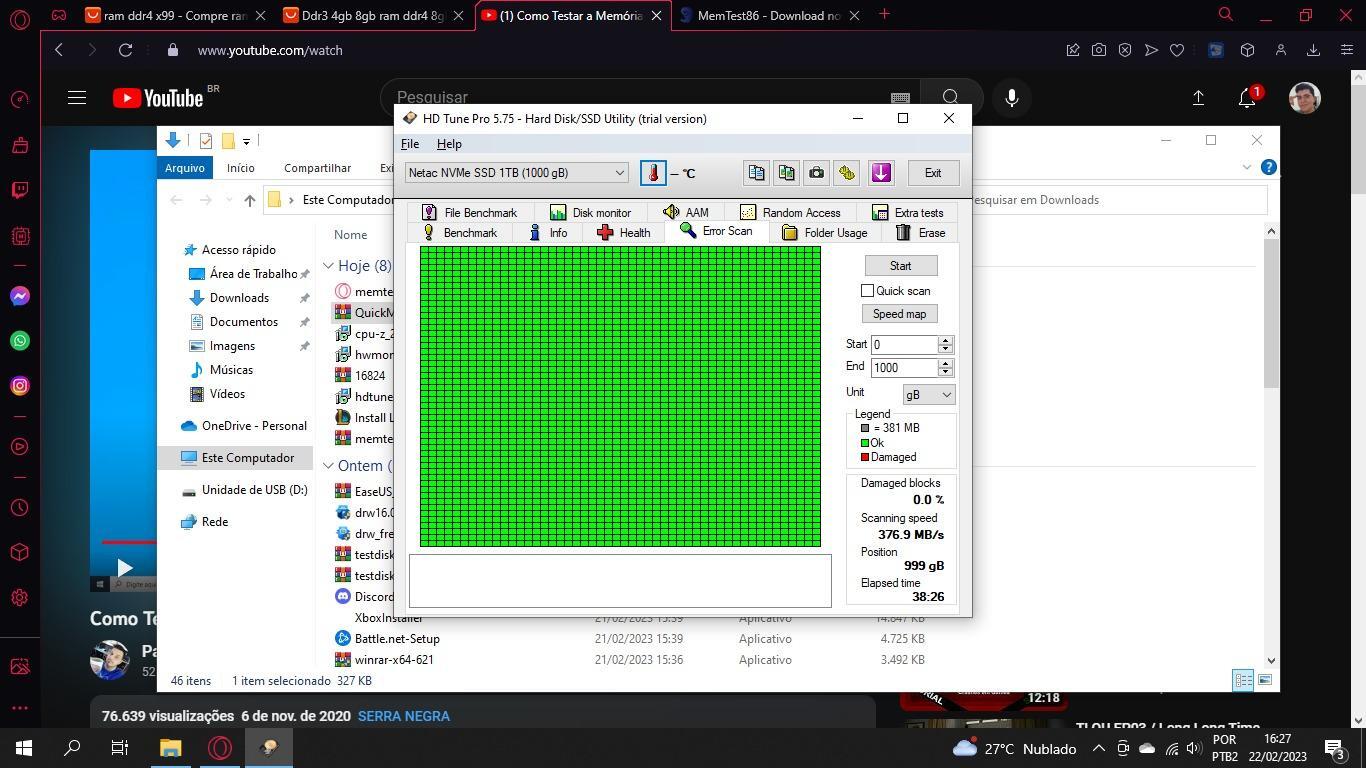This screenshot has width=1366, height=768.
Task: Open the drive selection dropdown
Action: tap(516, 173)
